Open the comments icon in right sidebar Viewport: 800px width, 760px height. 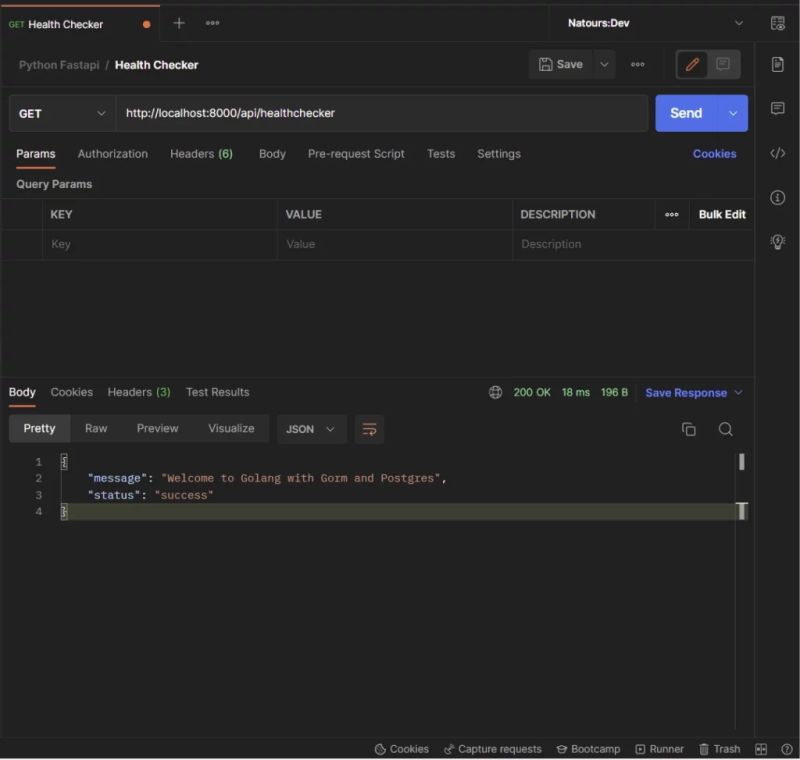(778, 107)
